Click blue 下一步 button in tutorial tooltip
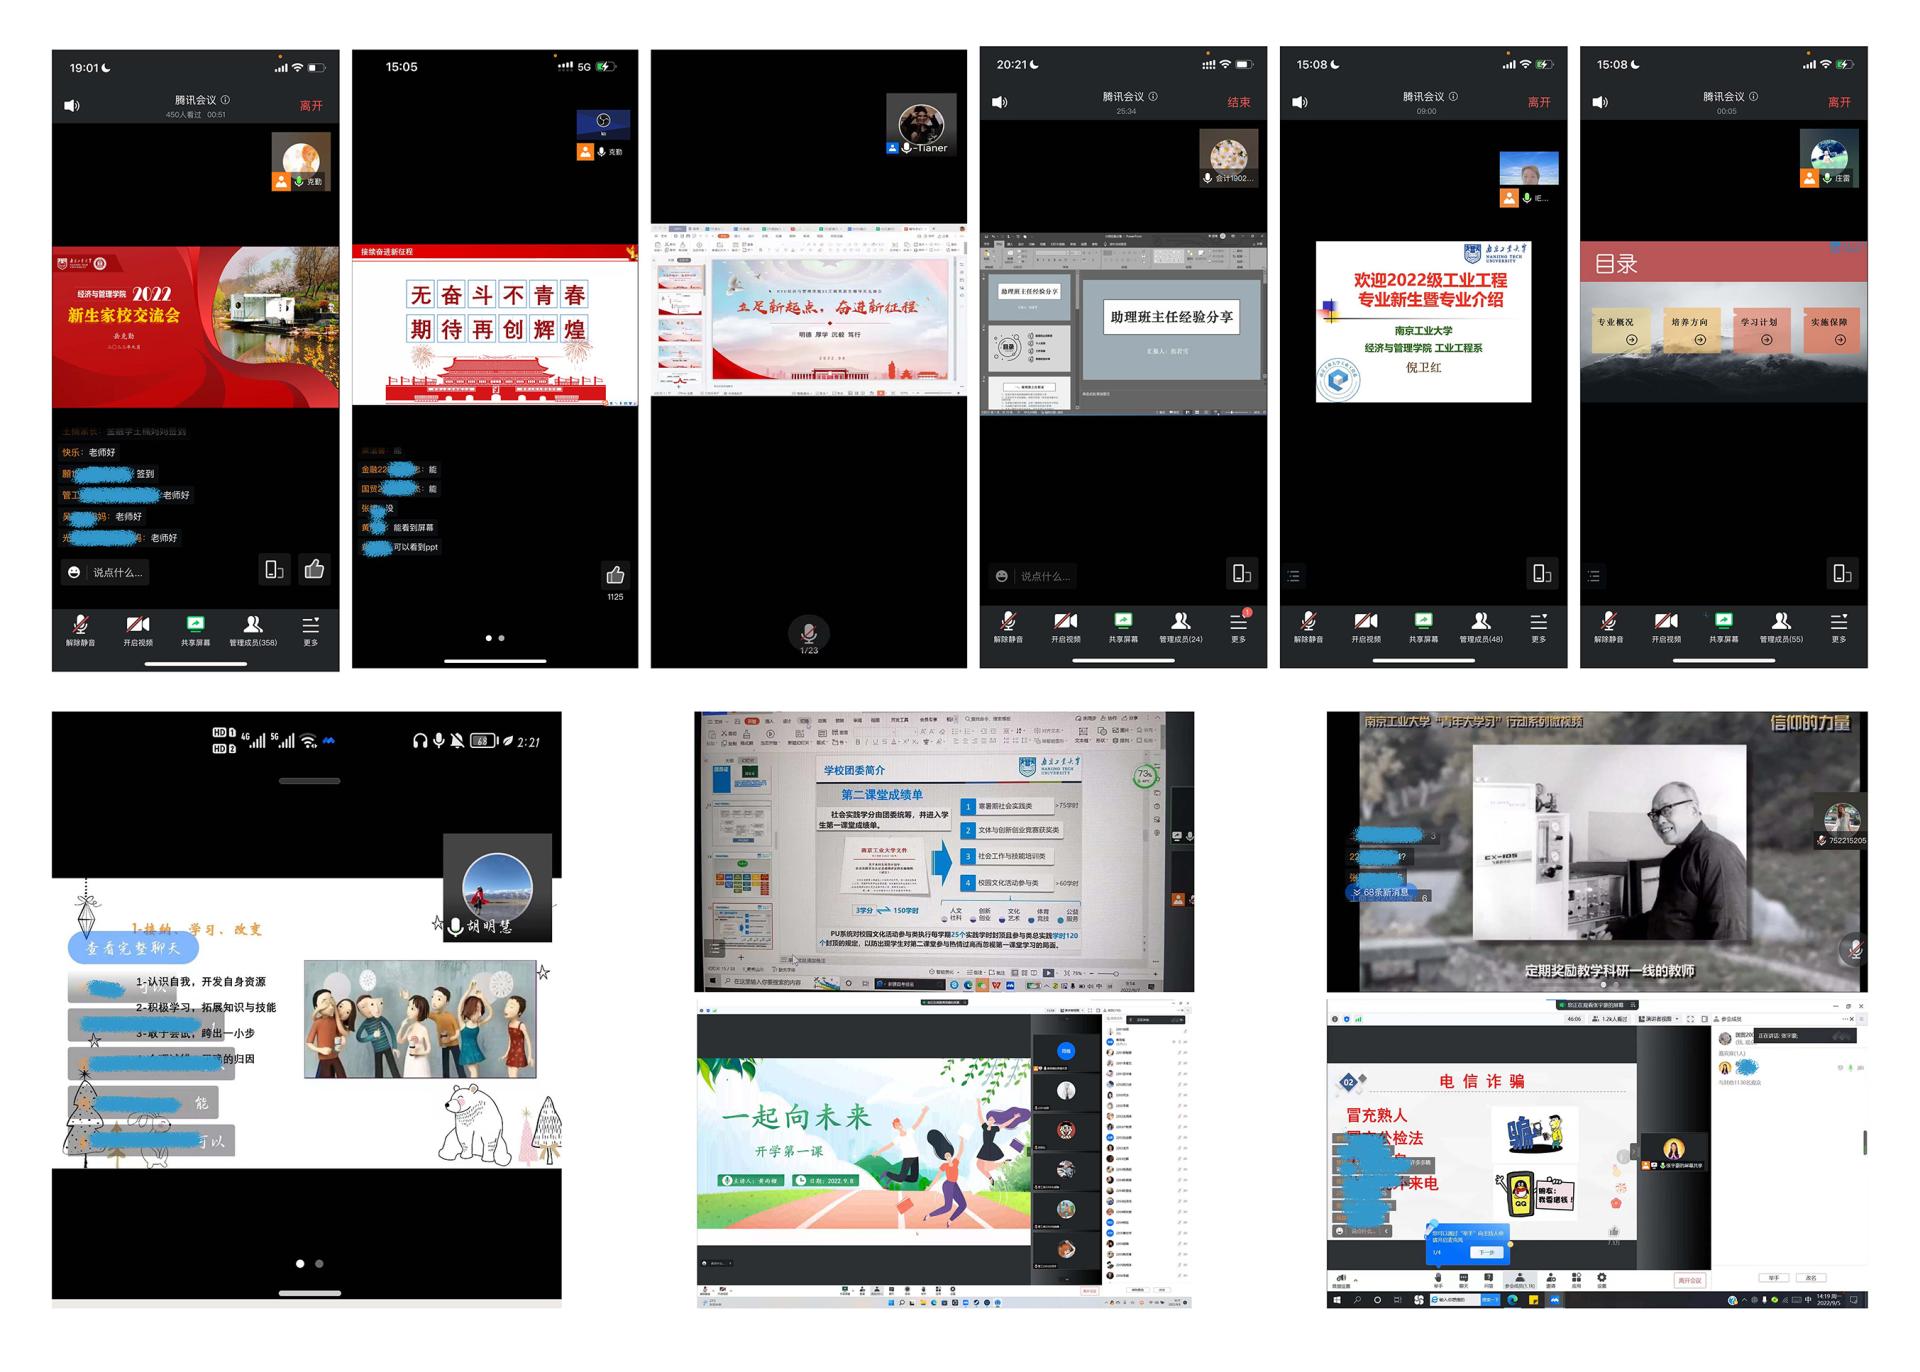The width and height of the screenshot is (1920, 1372). click(x=1487, y=1252)
